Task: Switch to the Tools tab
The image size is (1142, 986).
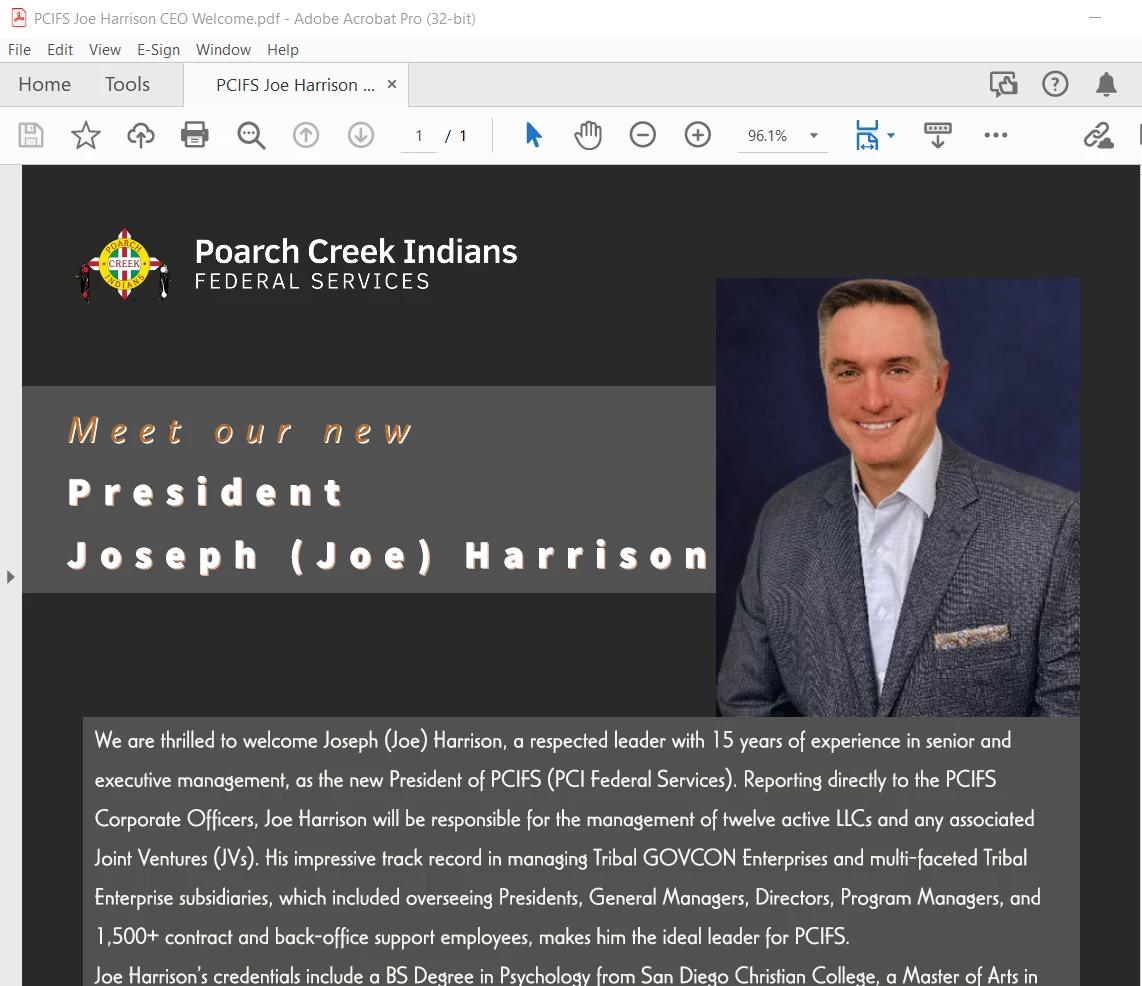Action: [127, 84]
